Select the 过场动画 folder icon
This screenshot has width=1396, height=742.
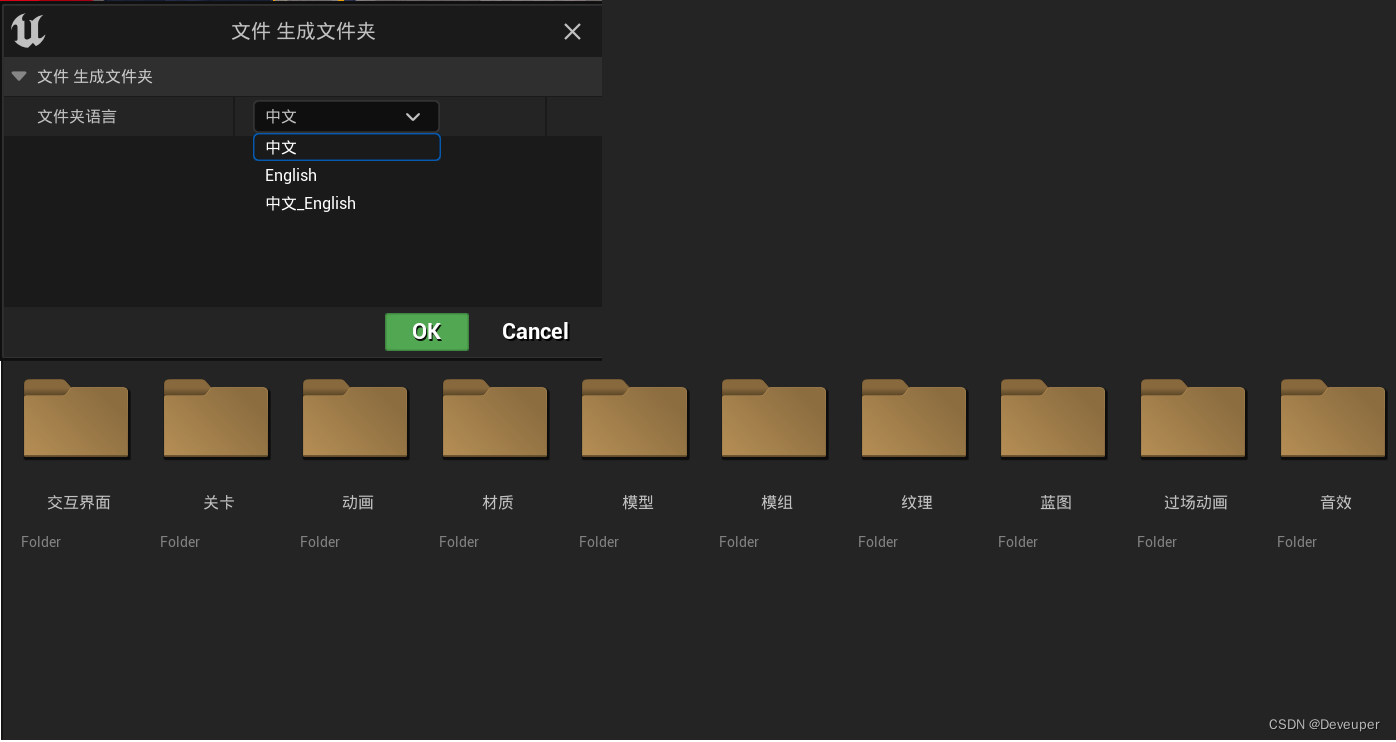[x=1193, y=418]
